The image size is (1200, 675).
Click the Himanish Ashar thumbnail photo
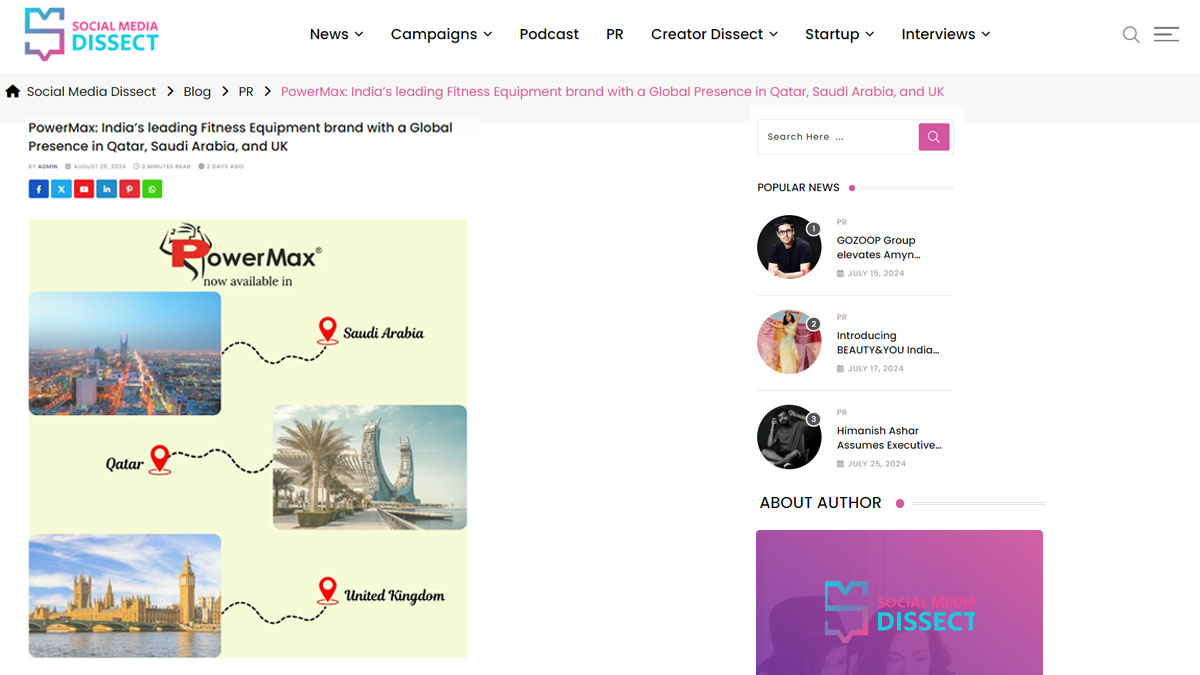[789, 437]
